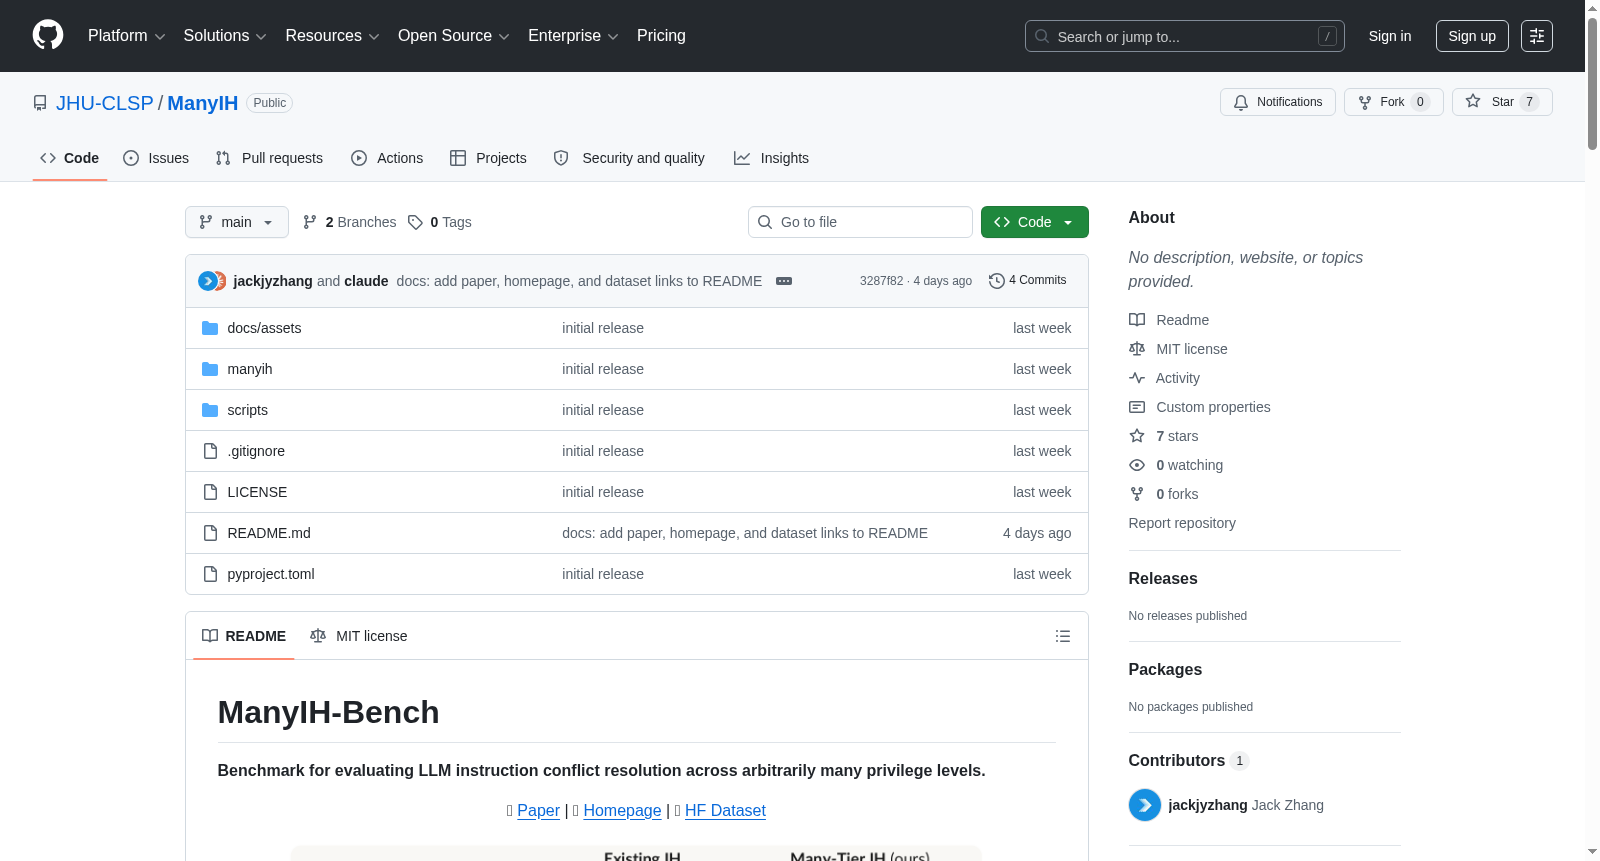
Task: Click the bell icon in Notifications
Action: [x=1241, y=102]
